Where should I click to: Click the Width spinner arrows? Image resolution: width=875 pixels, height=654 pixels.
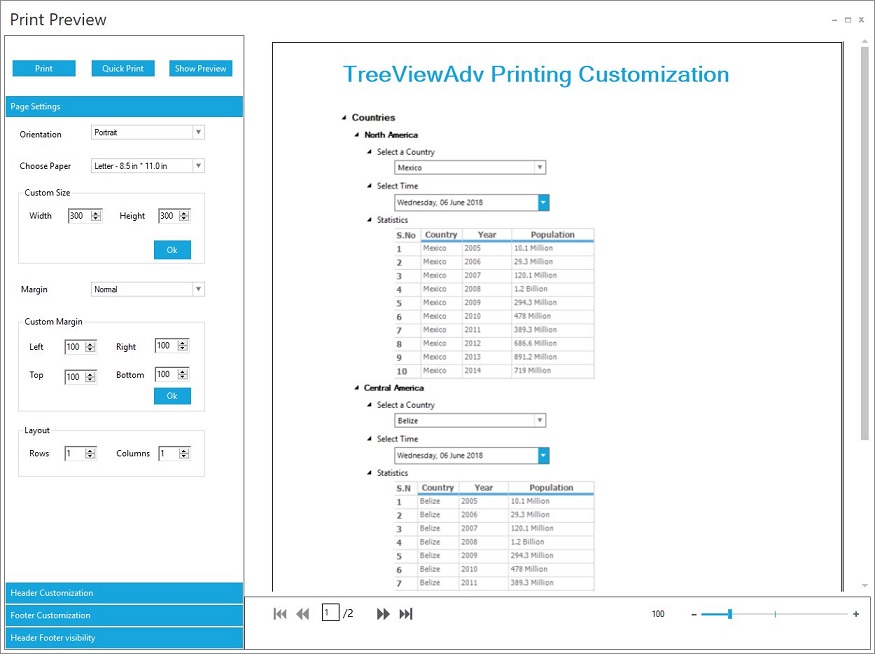(96, 216)
